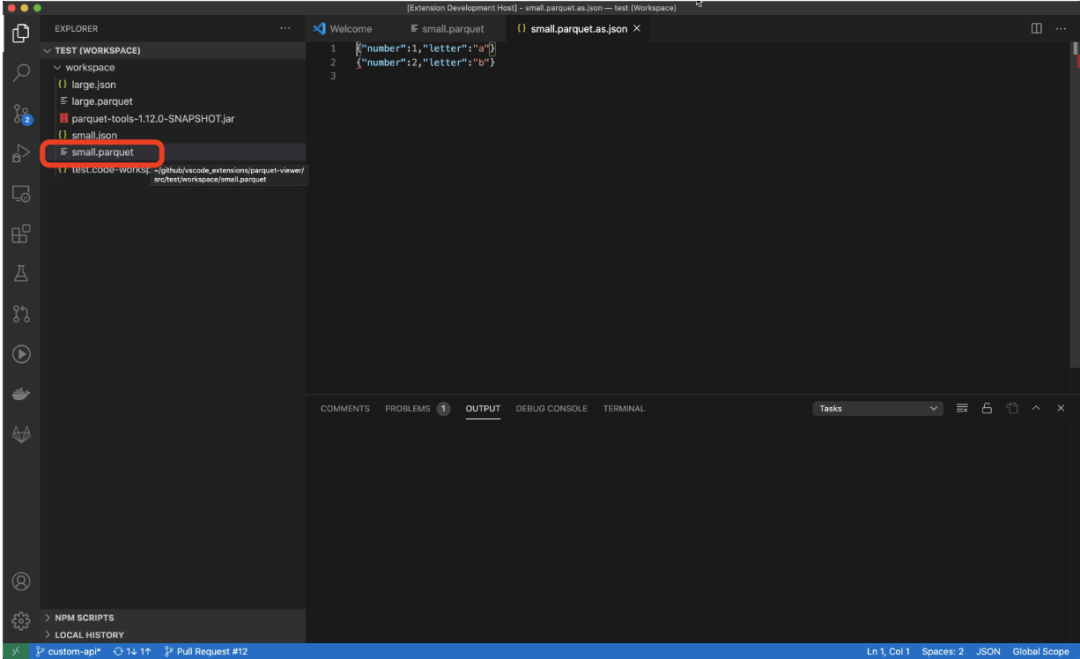This screenshot has height=659, width=1080.
Task: Click the custom-api branch in status bar
Action: [68, 651]
